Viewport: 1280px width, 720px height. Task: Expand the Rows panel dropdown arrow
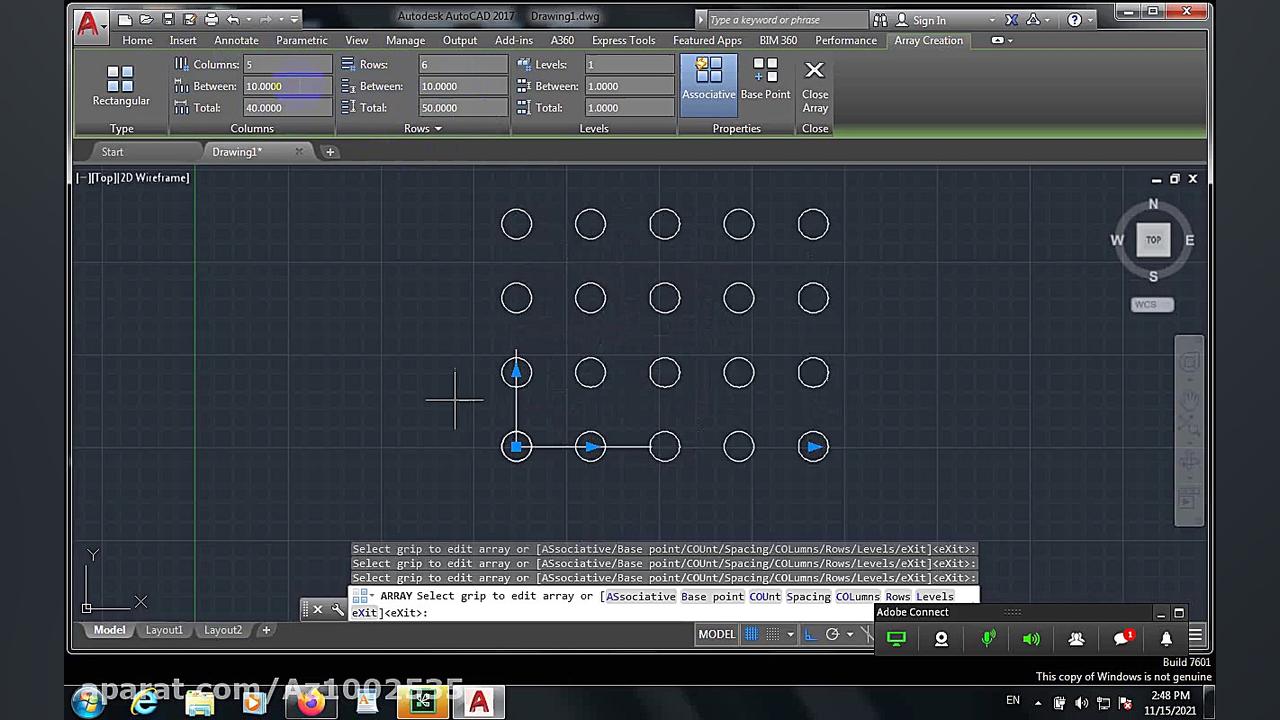pyautogui.click(x=437, y=129)
